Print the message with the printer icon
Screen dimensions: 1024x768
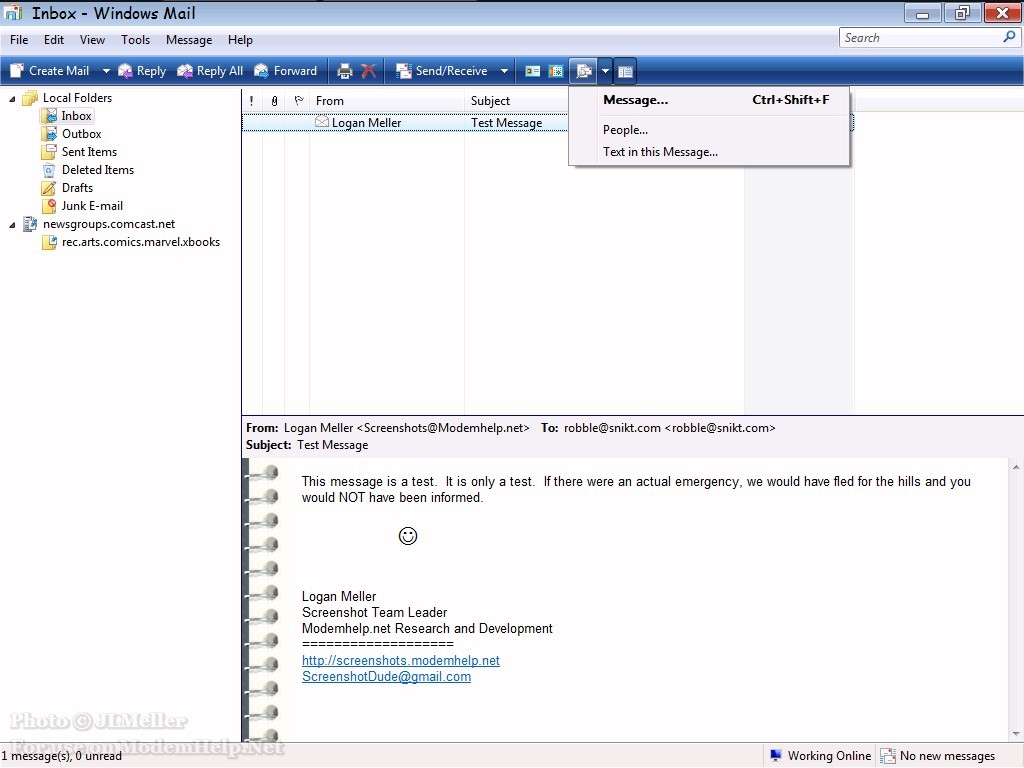(345, 71)
